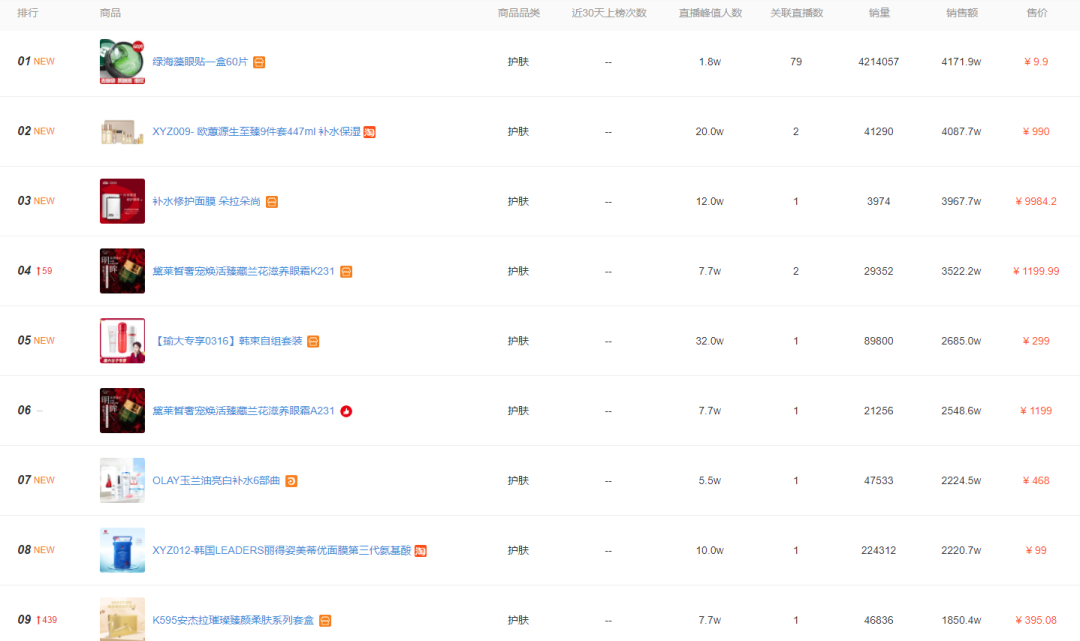Click the rank change ↑59 indicator
This screenshot has width=1080, height=641.
[44, 271]
